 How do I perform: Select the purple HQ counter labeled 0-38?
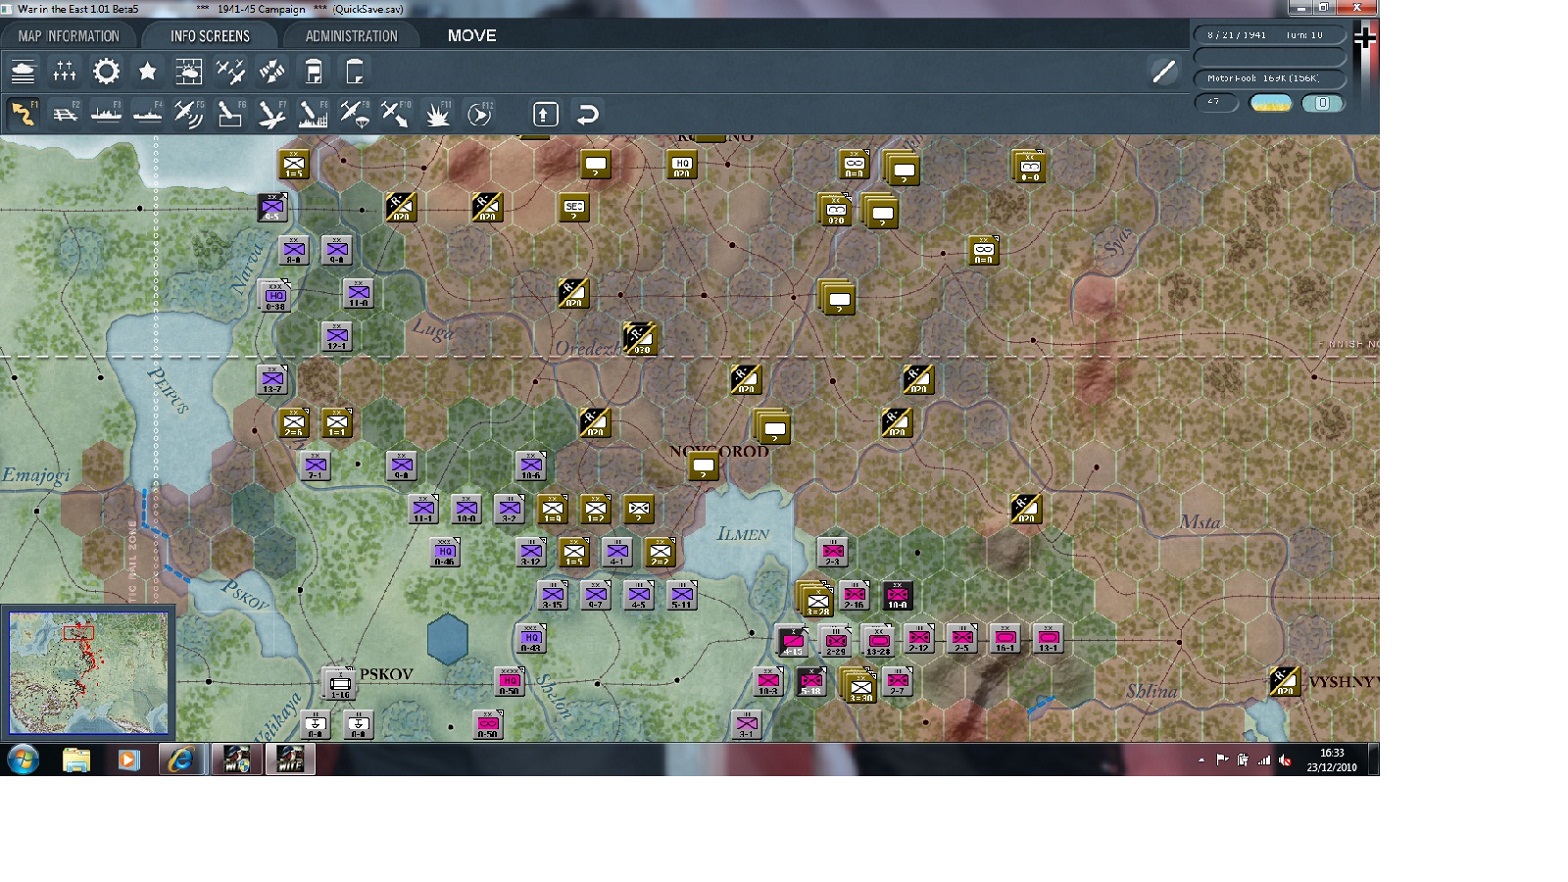tap(275, 296)
